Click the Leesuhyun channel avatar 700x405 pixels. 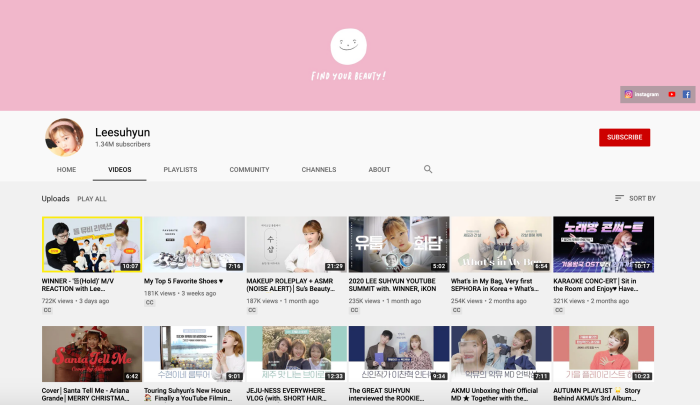(x=64, y=137)
